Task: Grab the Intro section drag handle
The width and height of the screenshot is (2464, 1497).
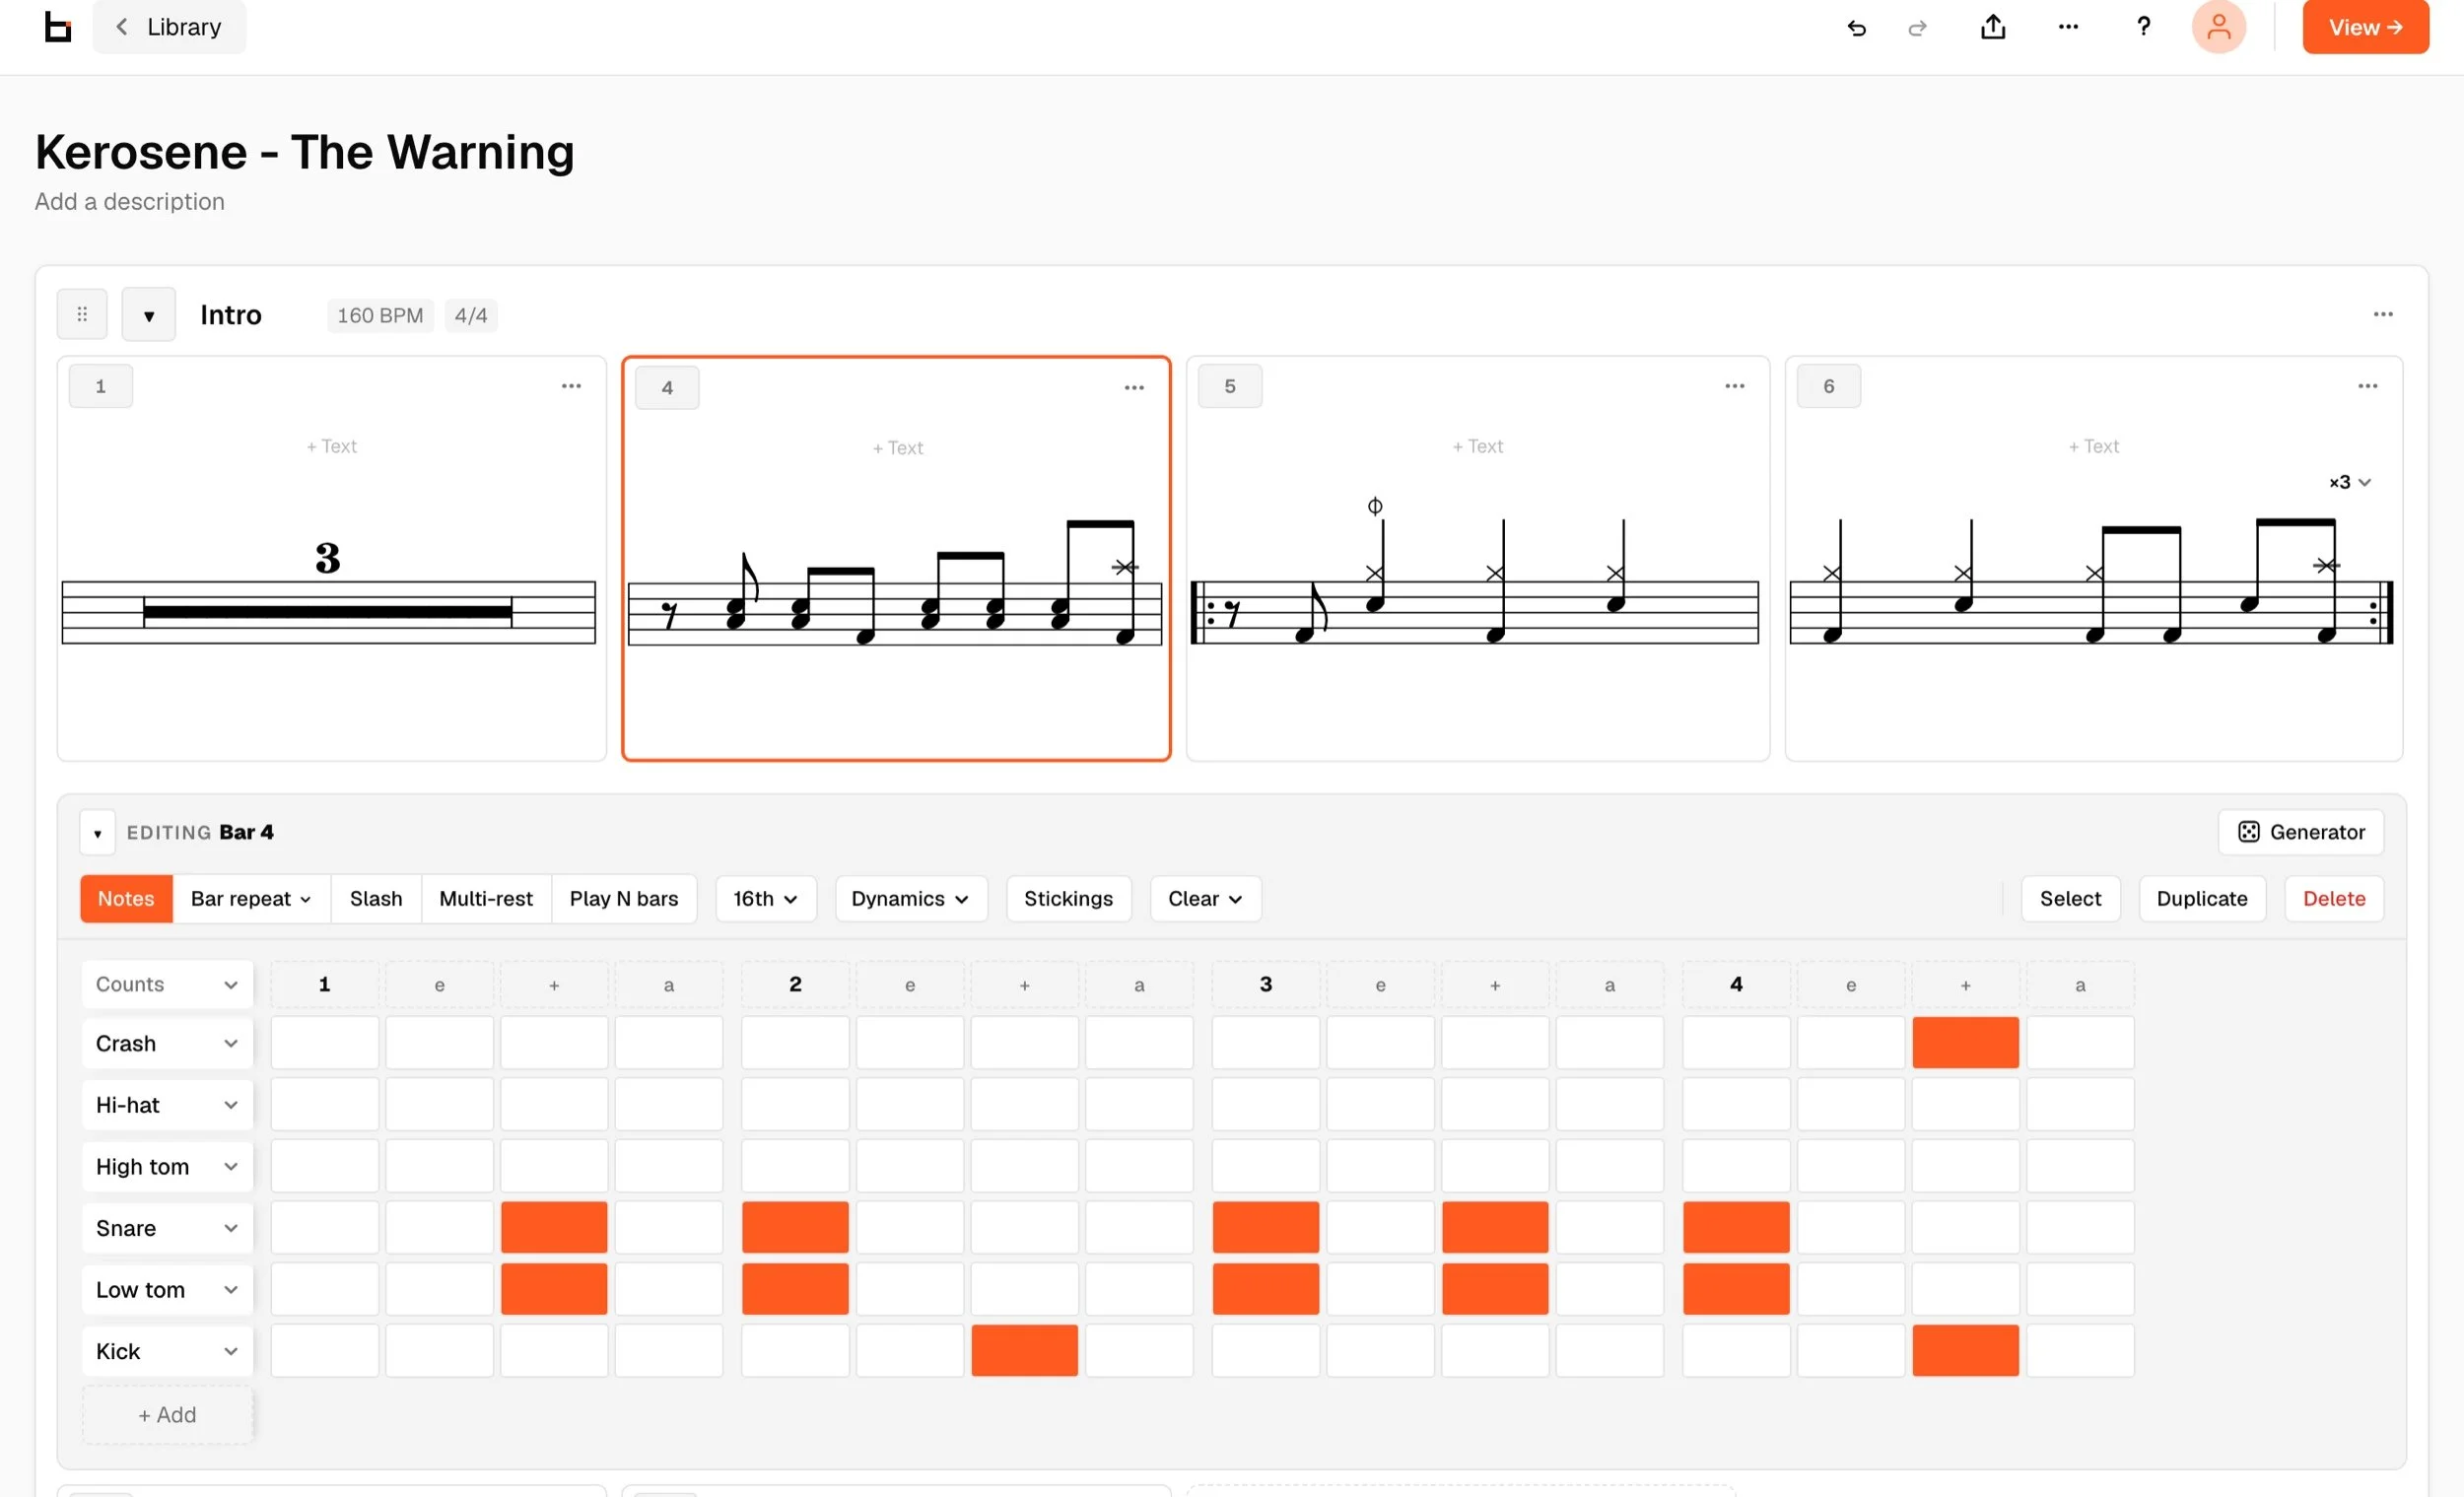Action: [x=82, y=314]
